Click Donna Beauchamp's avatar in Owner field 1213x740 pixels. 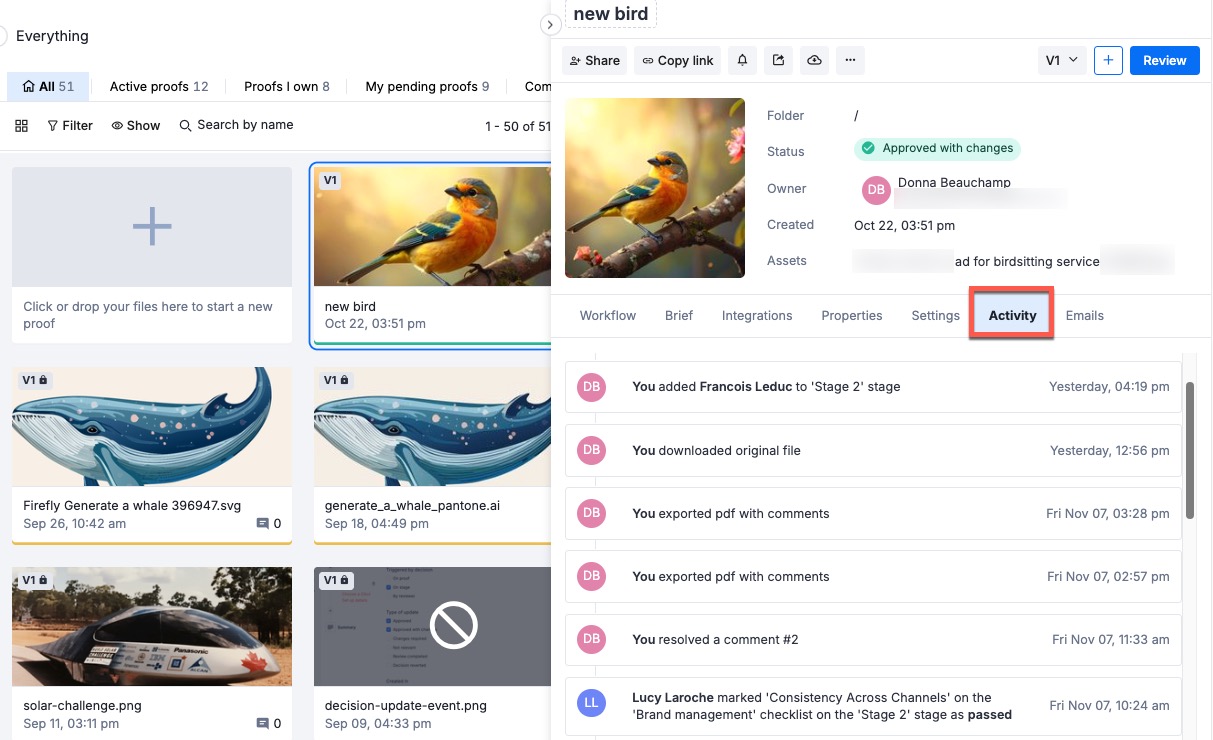(876, 189)
